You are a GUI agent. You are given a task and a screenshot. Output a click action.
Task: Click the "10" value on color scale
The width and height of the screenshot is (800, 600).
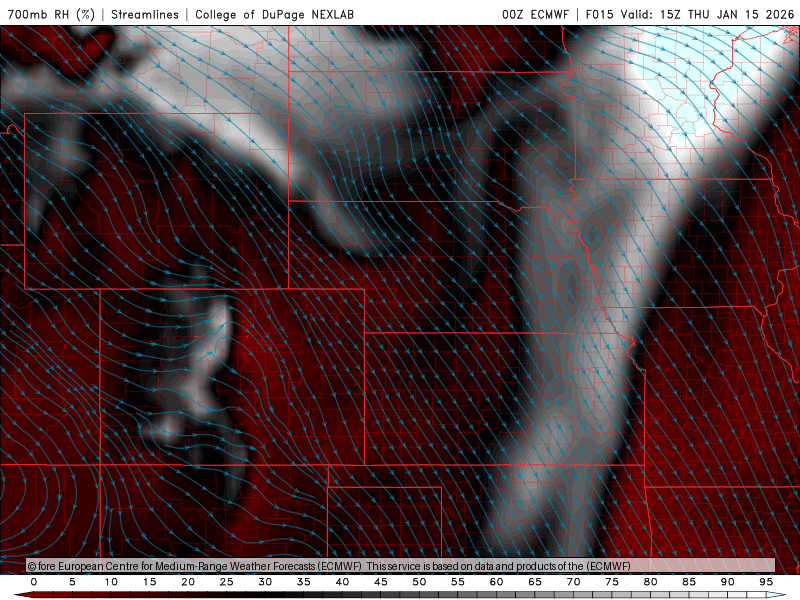pyautogui.click(x=111, y=582)
